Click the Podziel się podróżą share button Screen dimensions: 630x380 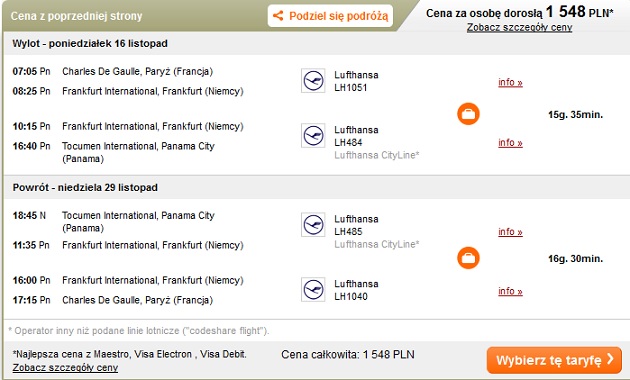tap(330, 16)
